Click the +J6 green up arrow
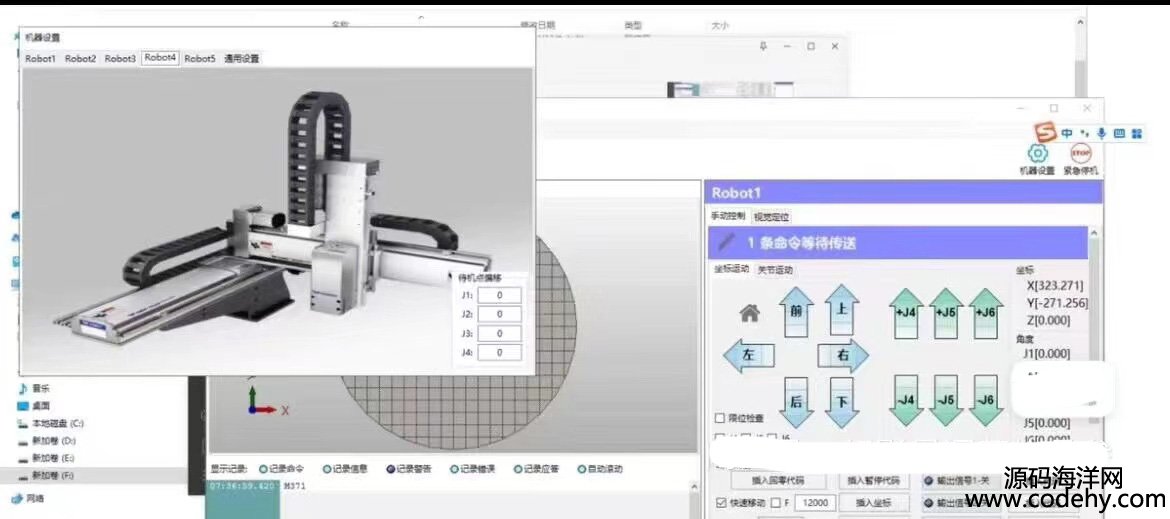 click(x=986, y=313)
